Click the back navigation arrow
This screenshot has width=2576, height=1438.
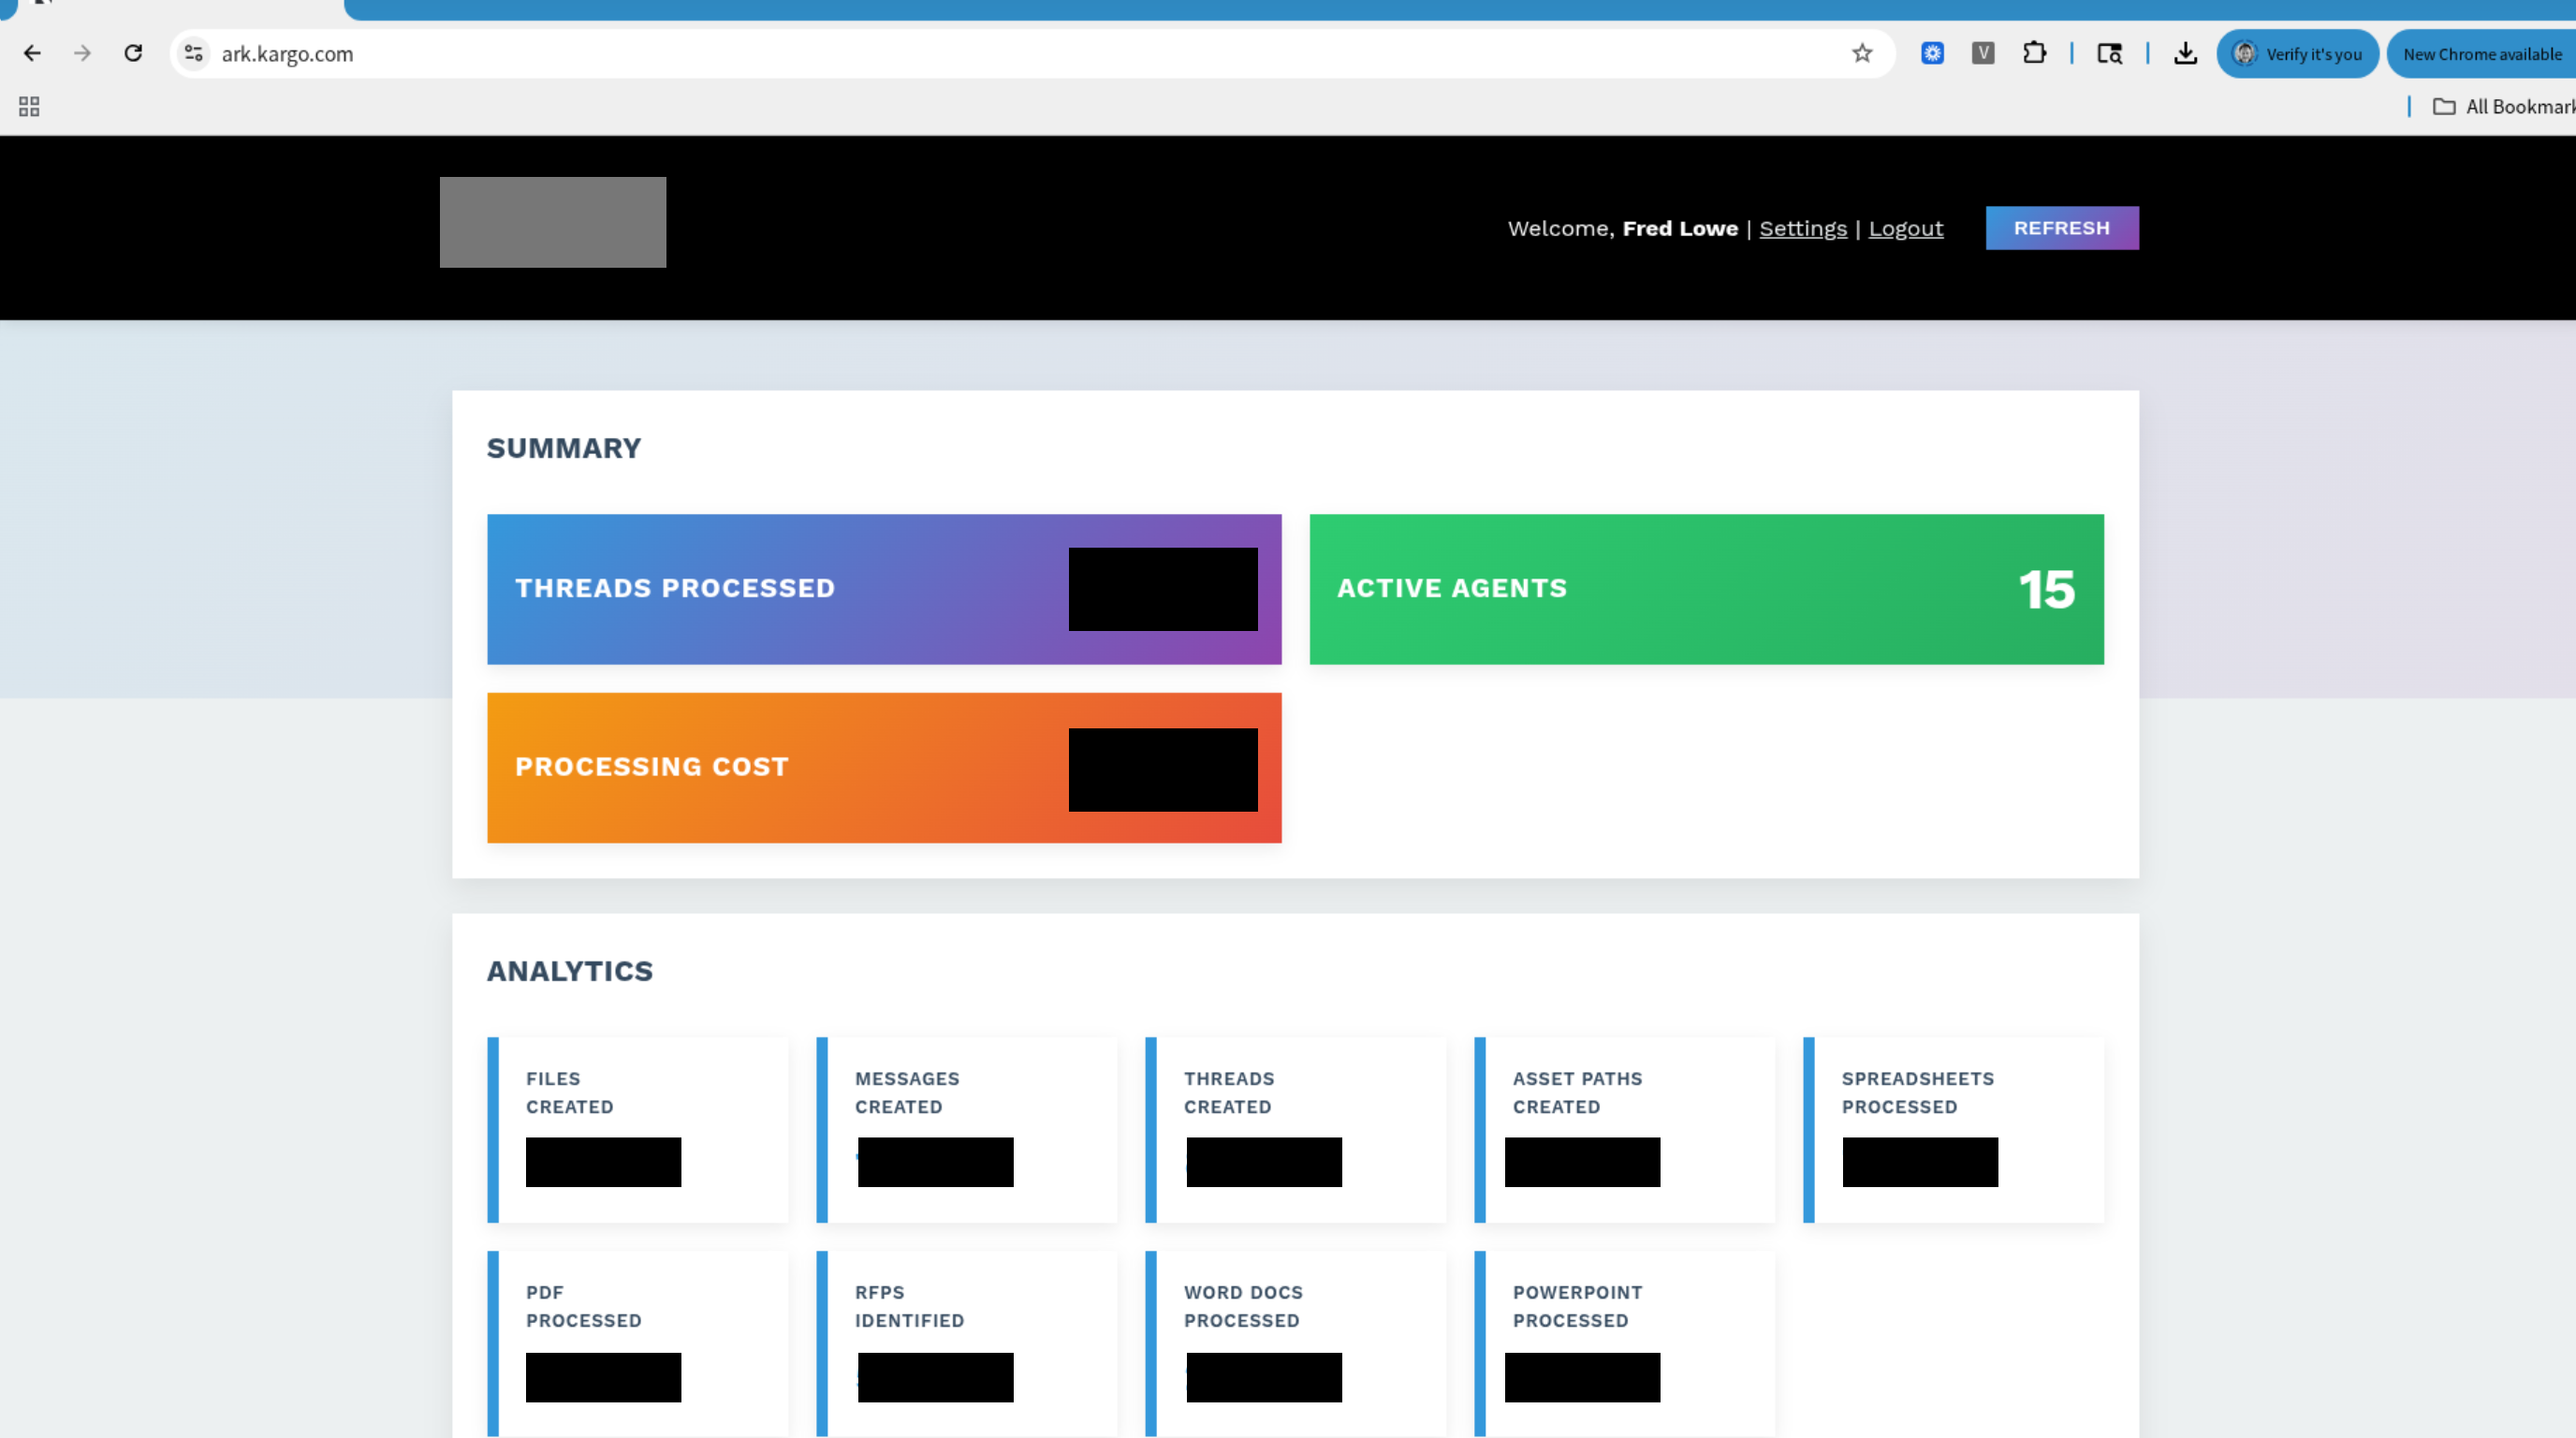[x=33, y=53]
